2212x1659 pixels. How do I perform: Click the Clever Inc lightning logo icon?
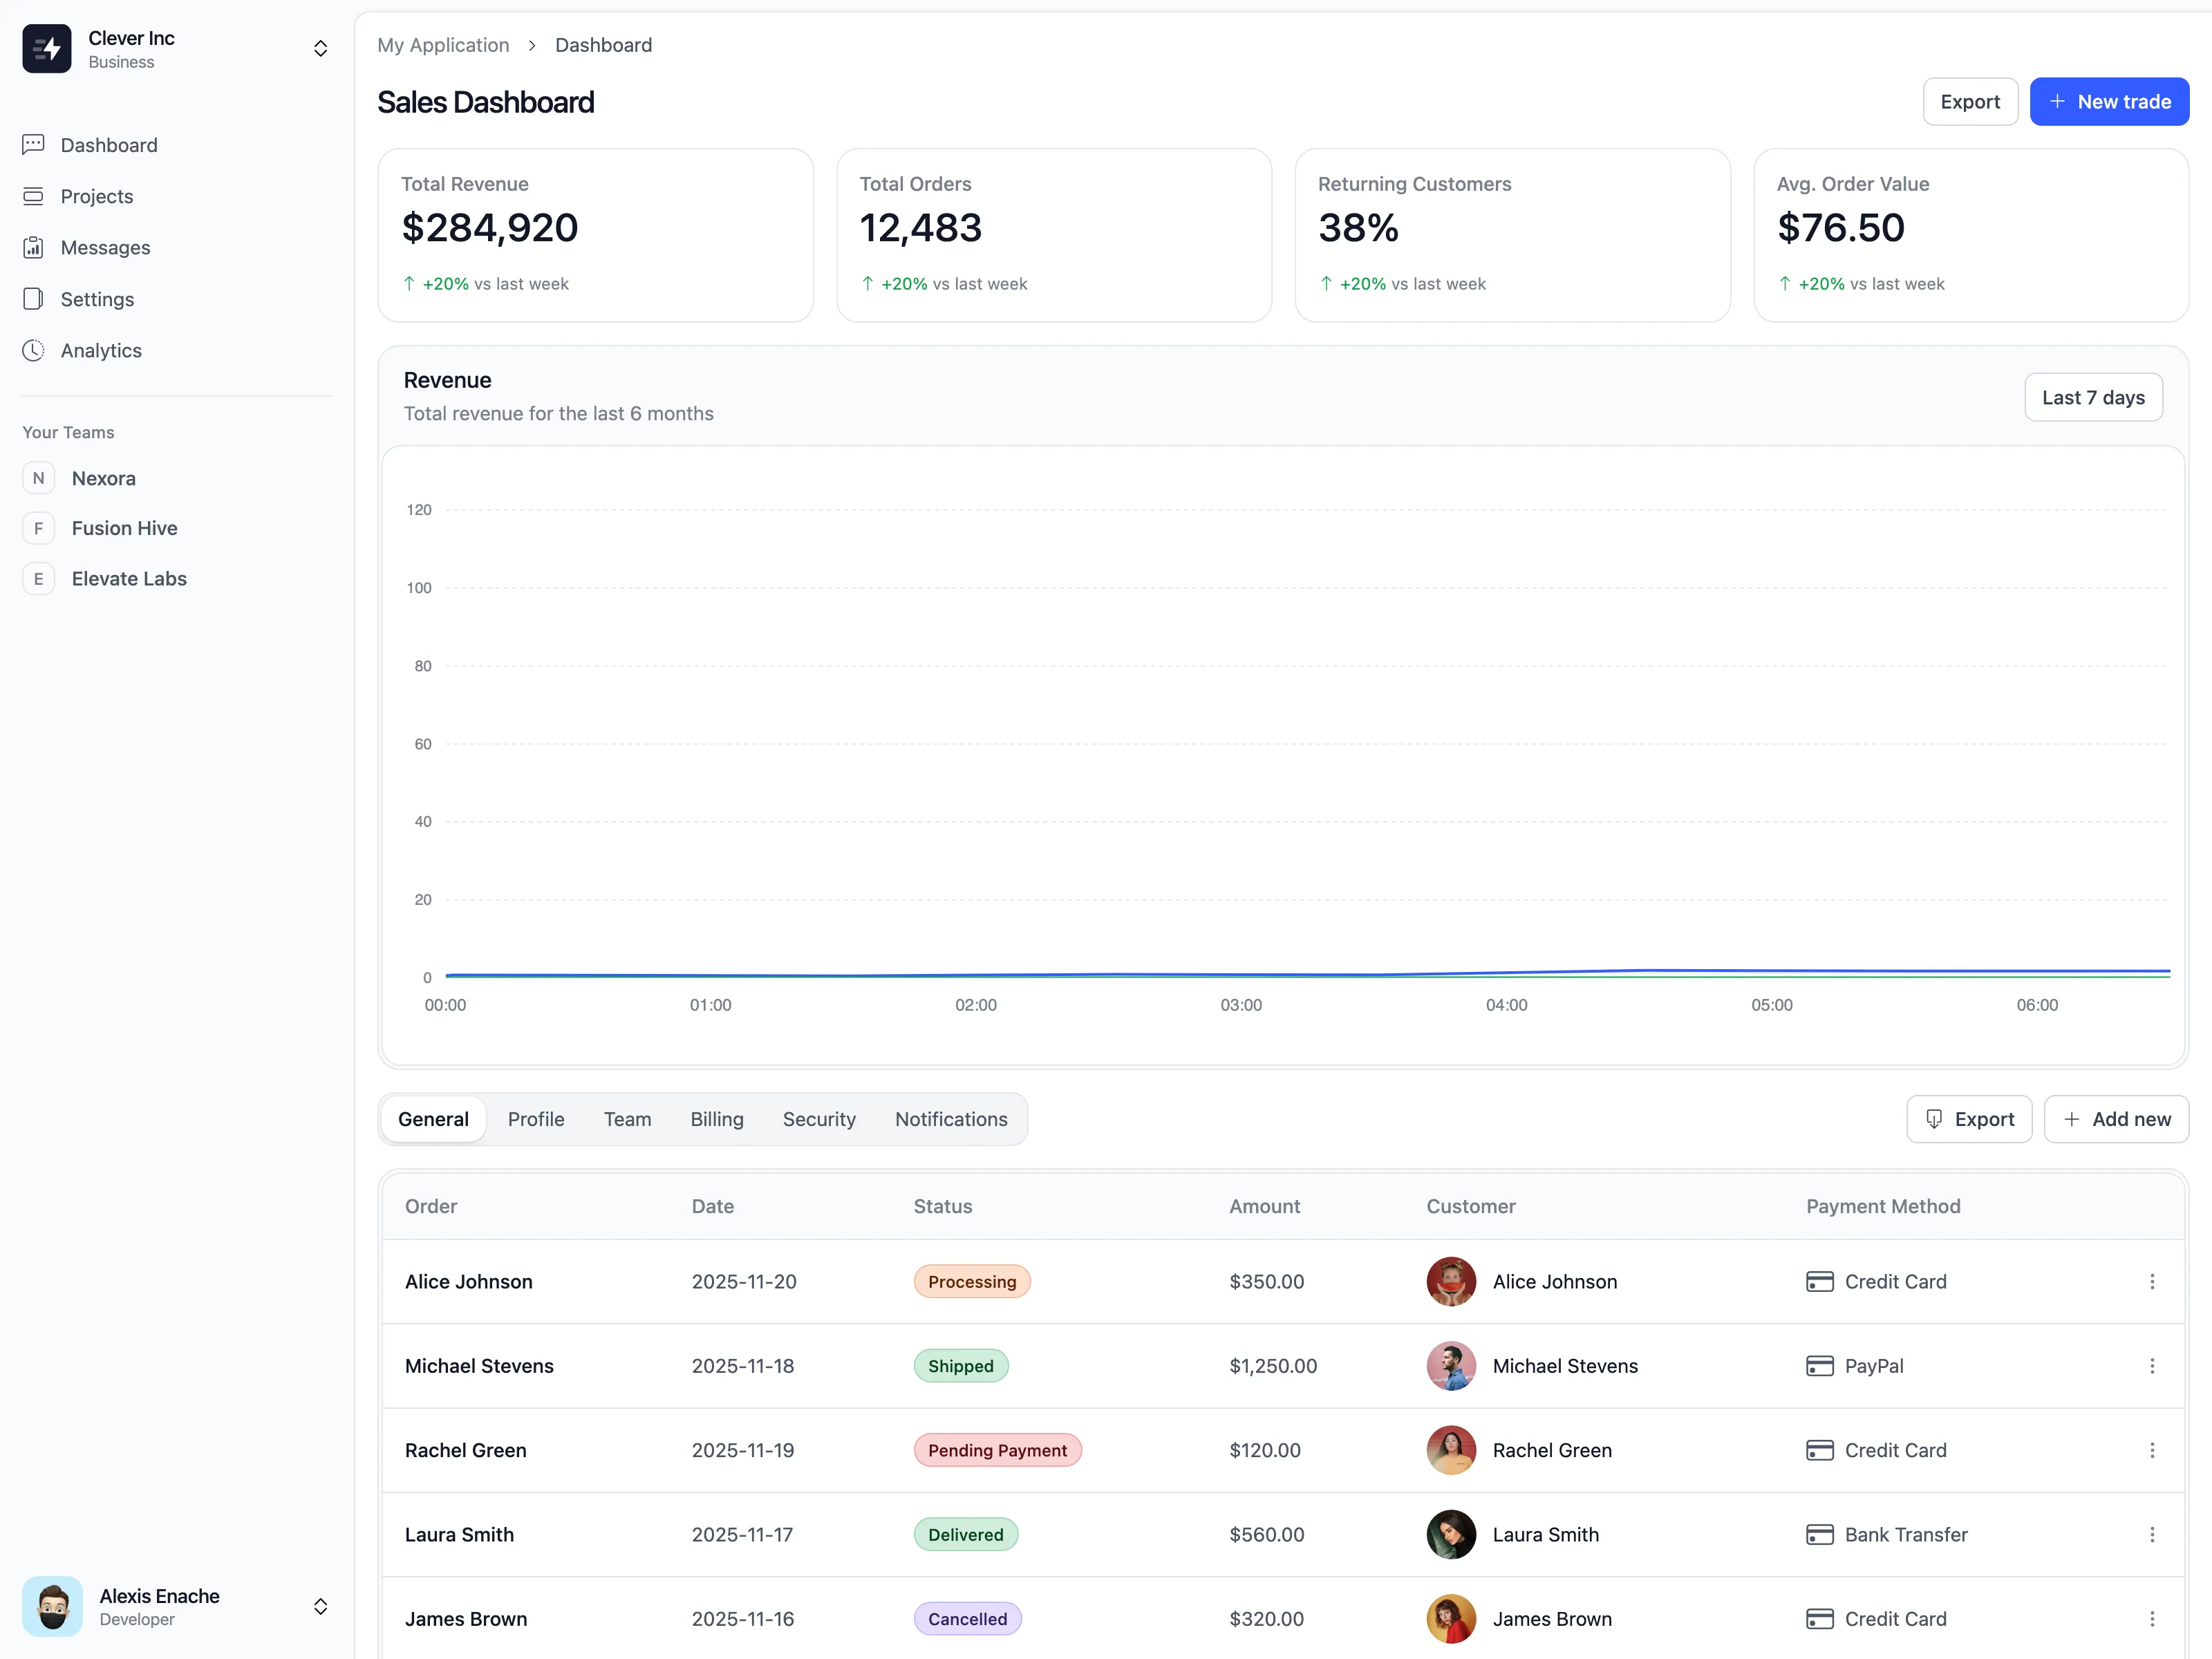point(47,48)
